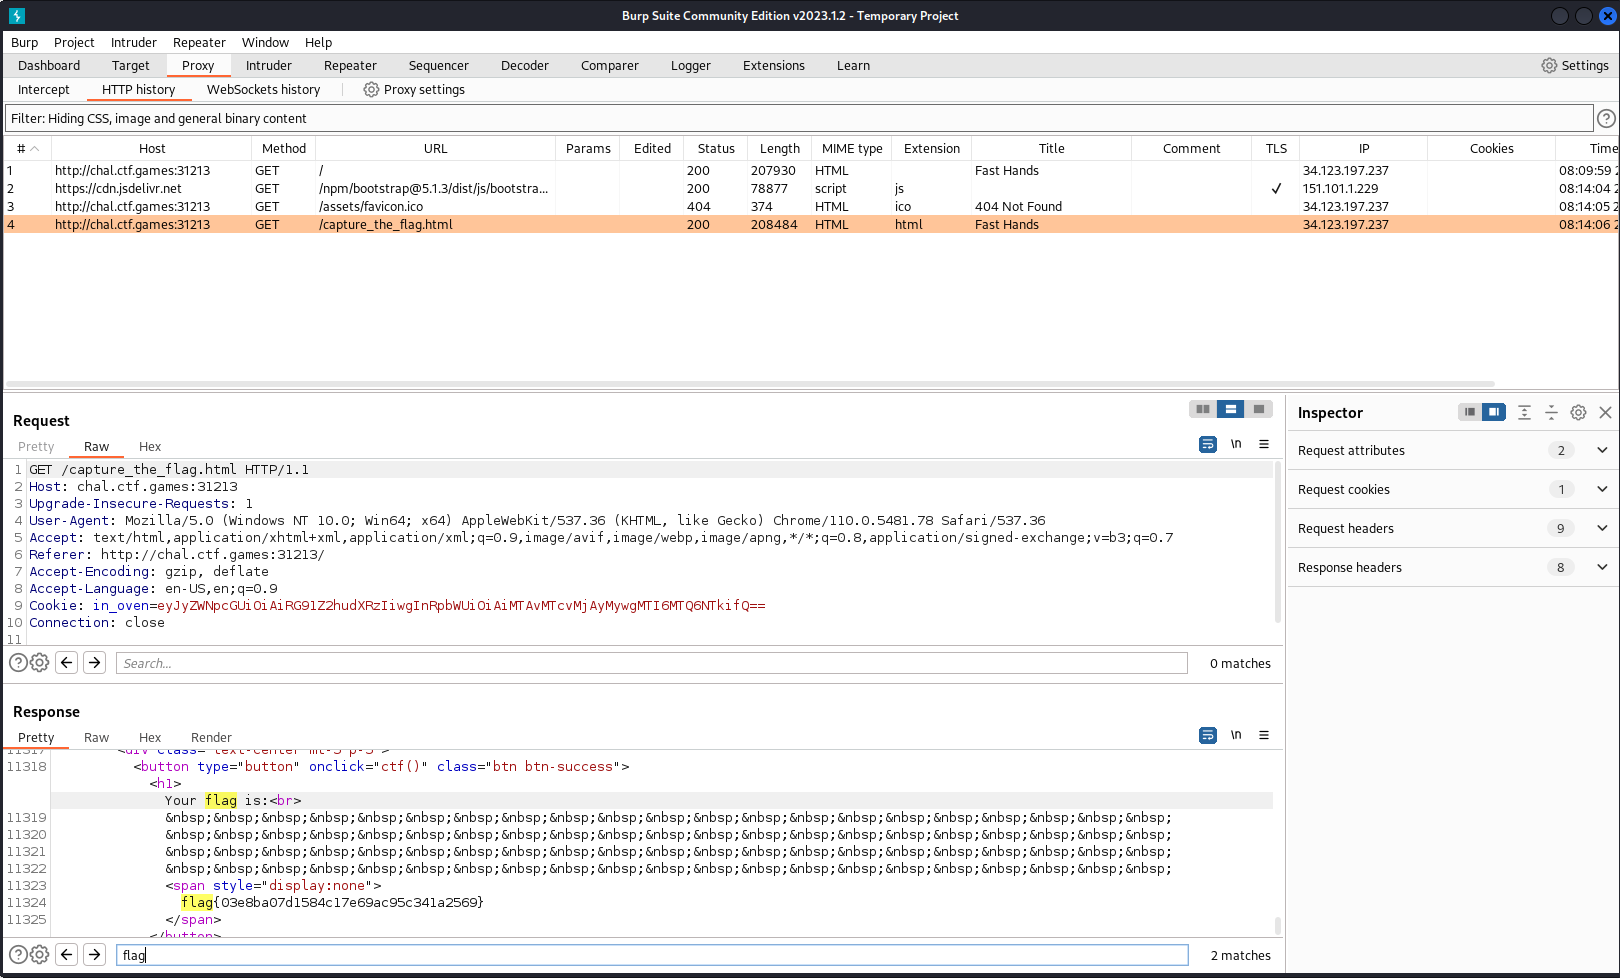1620x978 pixels.
Task: Toggle \n non-printable characters in Response view
Action: click(1236, 735)
